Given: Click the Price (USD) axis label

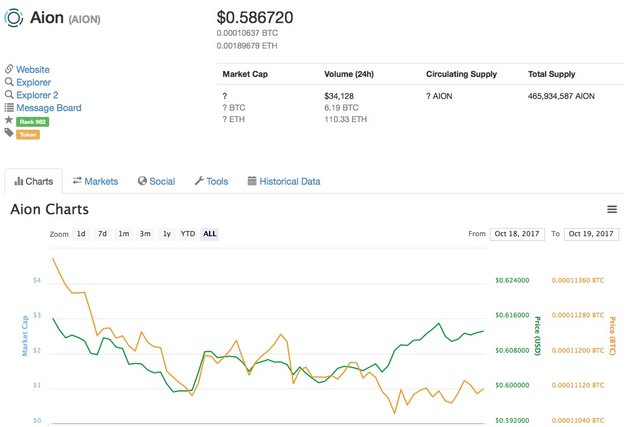Looking at the screenshot, I should pyautogui.click(x=538, y=336).
